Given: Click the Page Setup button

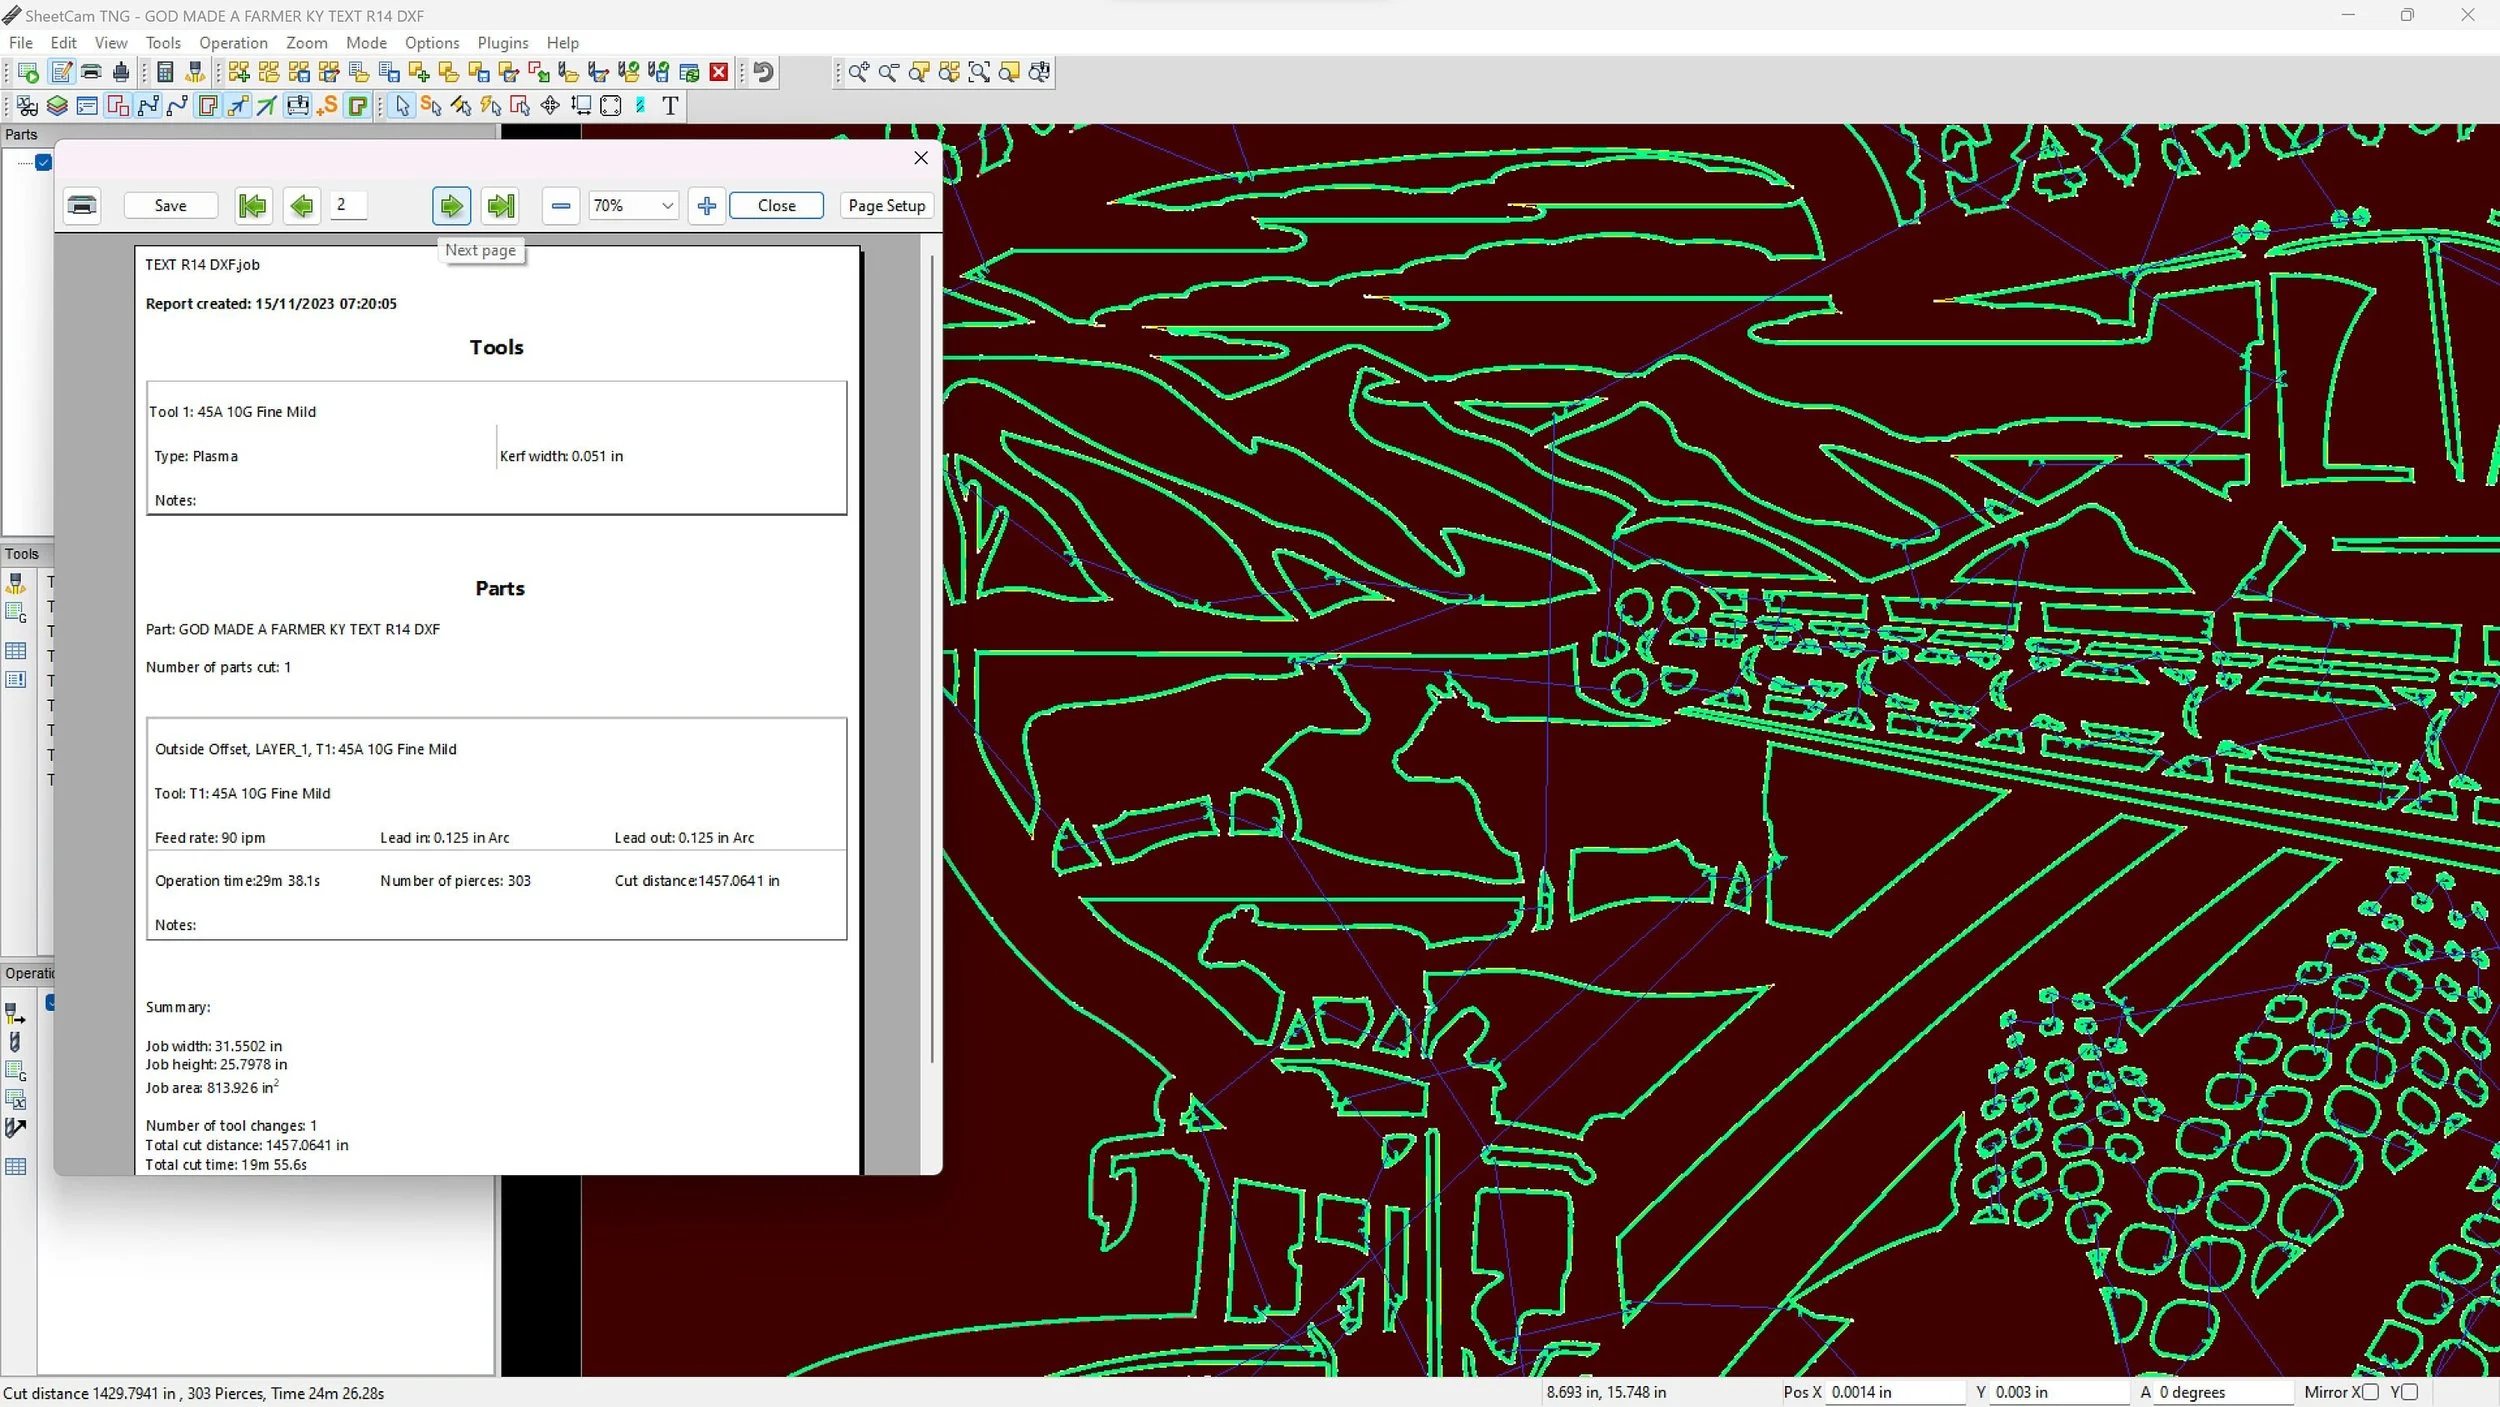Looking at the screenshot, I should 886,206.
